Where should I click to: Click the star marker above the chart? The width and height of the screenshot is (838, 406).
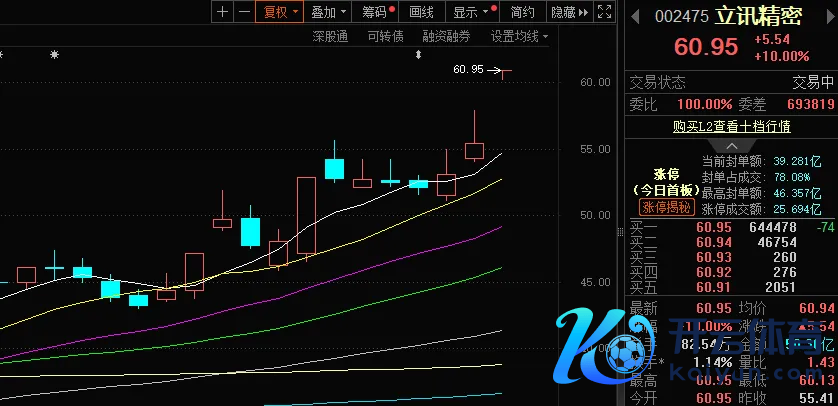pyautogui.click(x=54, y=54)
